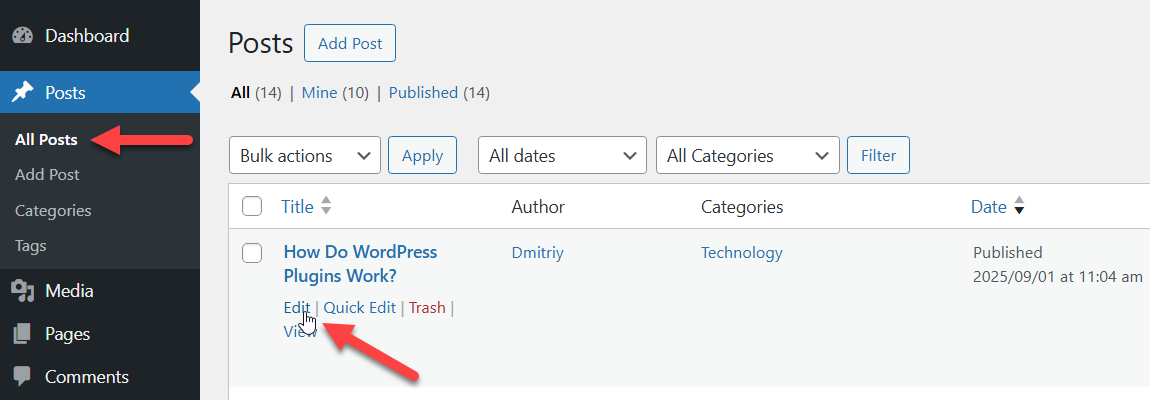1150x400 pixels.
Task: Go to Categories submenu item
Action: (53, 211)
